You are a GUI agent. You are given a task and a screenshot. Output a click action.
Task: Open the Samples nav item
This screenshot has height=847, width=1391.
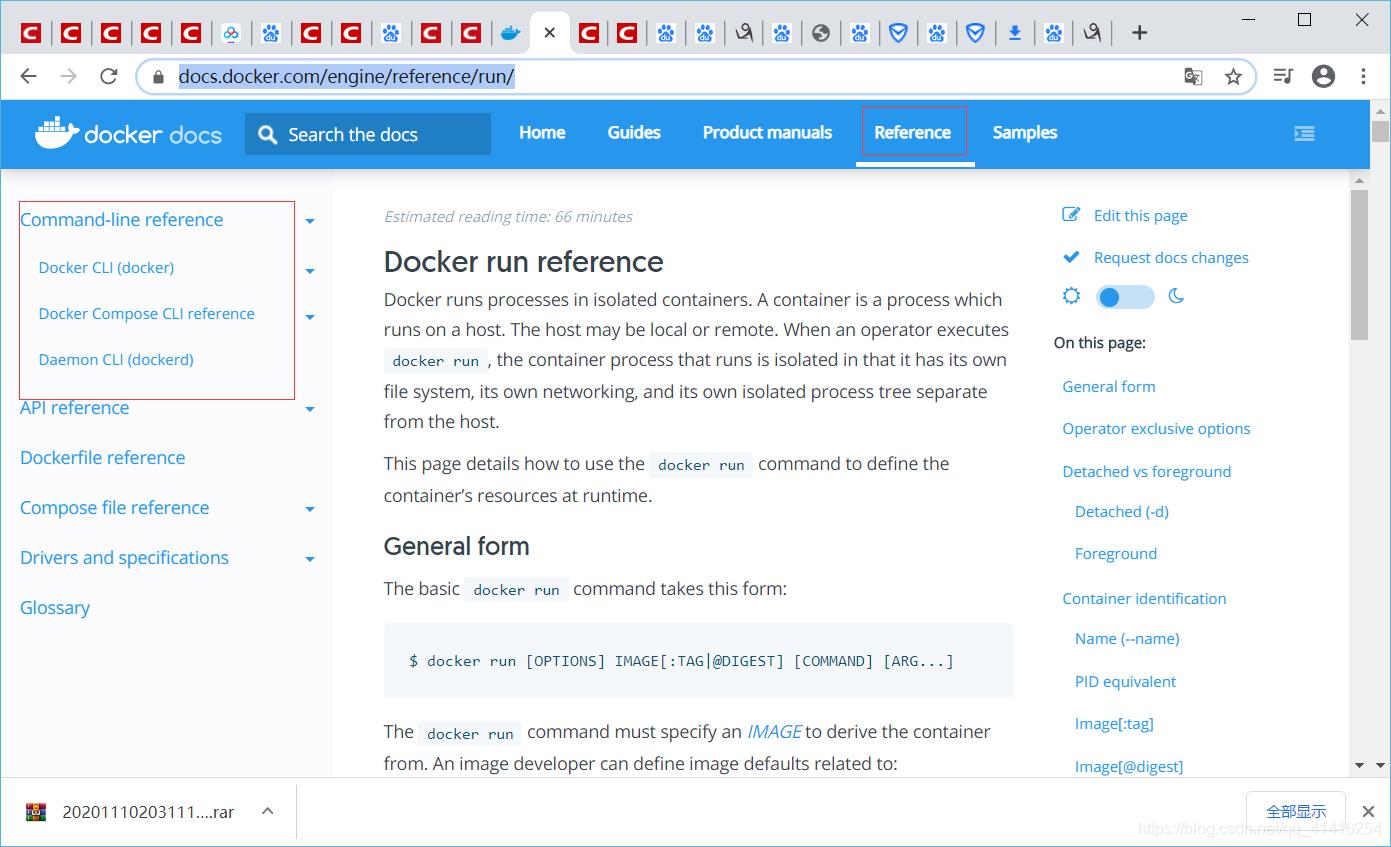pyautogui.click(x=1025, y=132)
